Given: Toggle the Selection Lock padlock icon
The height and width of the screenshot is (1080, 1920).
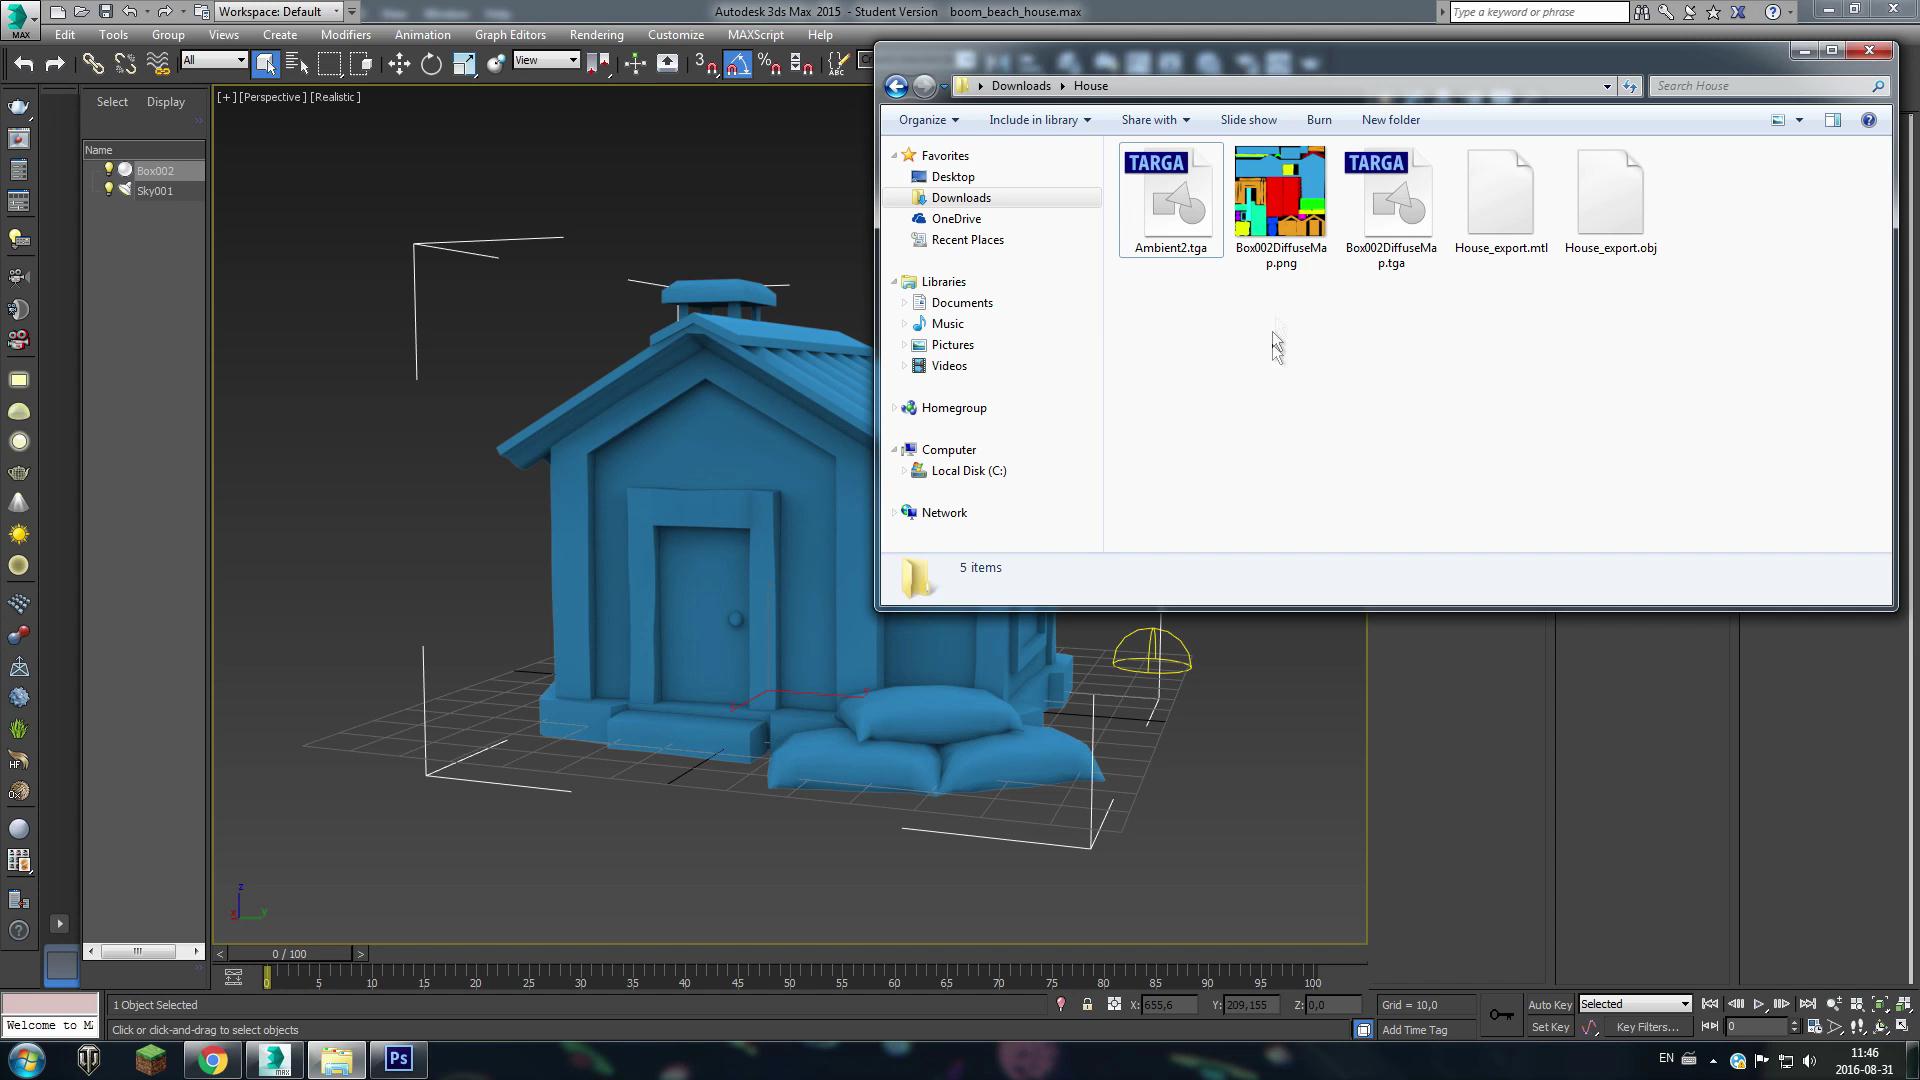Looking at the screenshot, I should coord(1087,1005).
